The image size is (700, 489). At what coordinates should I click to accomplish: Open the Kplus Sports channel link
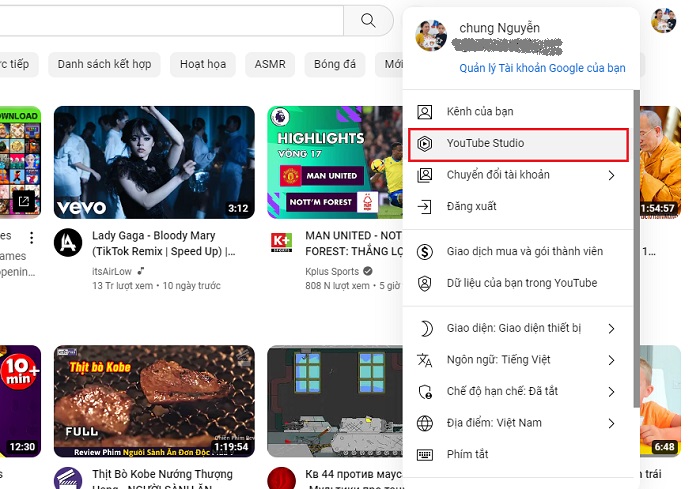331,271
